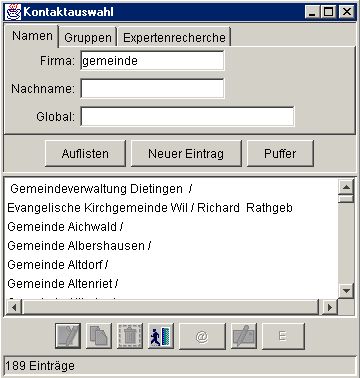Click the horizontal scroll right arrow

point(330,307)
